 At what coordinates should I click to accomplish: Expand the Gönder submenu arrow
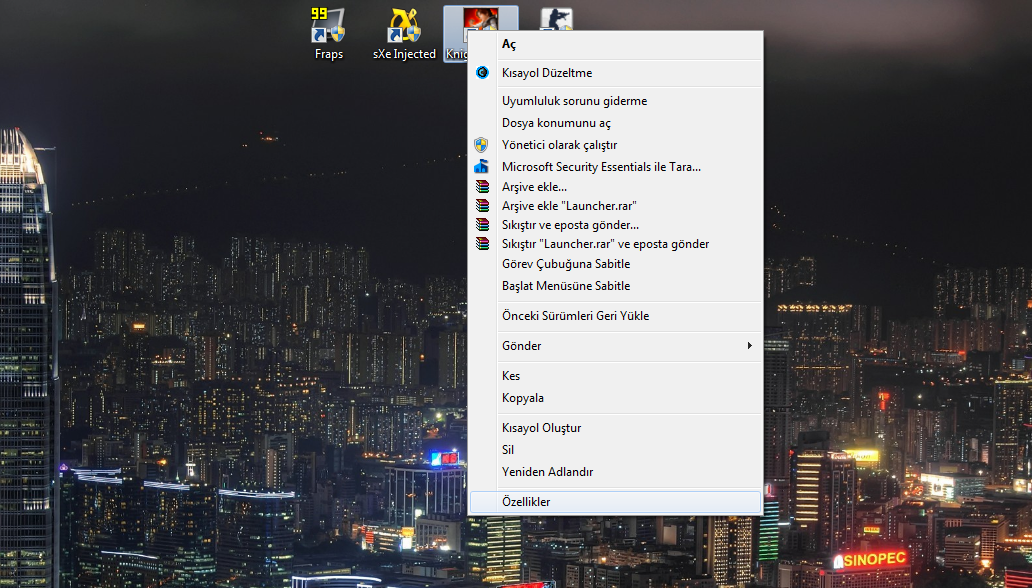pyautogui.click(x=749, y=346)
